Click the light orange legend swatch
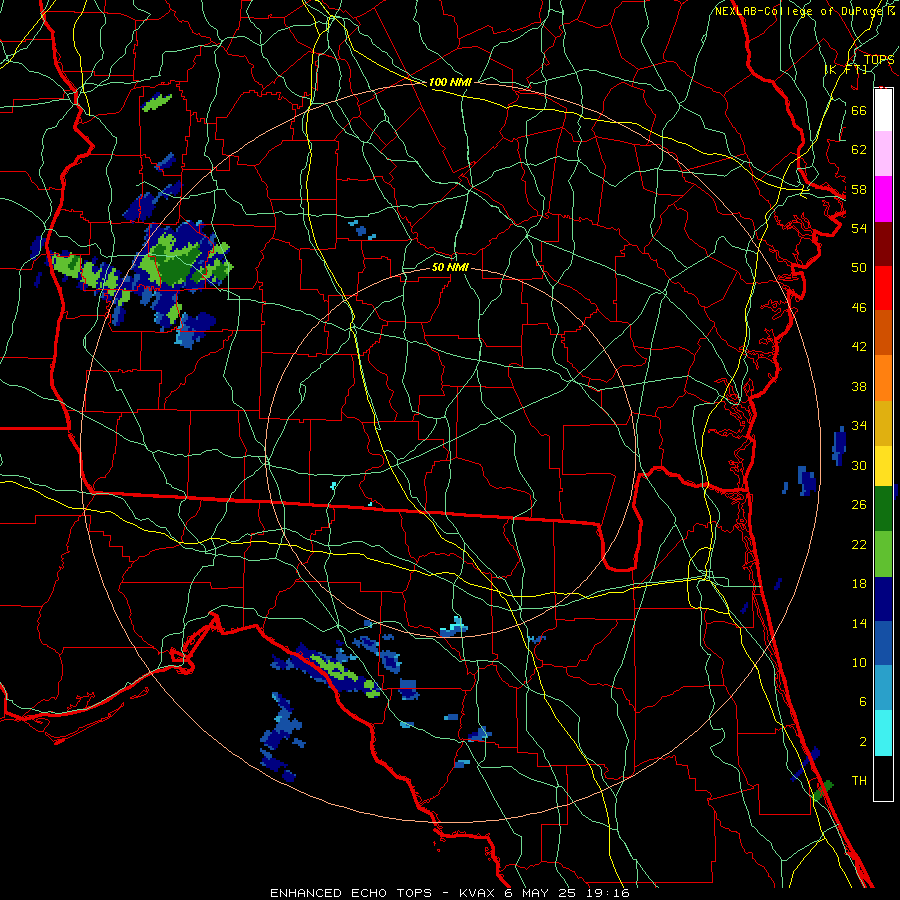 883,378
